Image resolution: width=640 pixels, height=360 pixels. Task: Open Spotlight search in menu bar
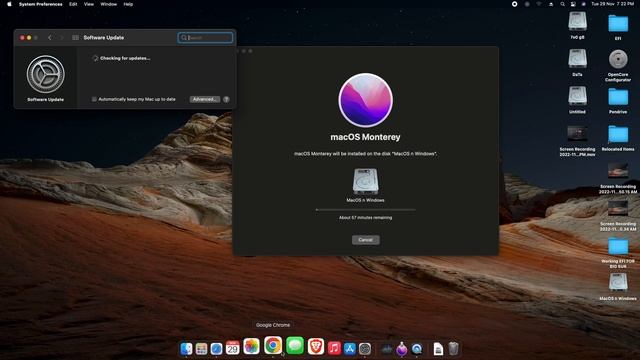(562, 4)
